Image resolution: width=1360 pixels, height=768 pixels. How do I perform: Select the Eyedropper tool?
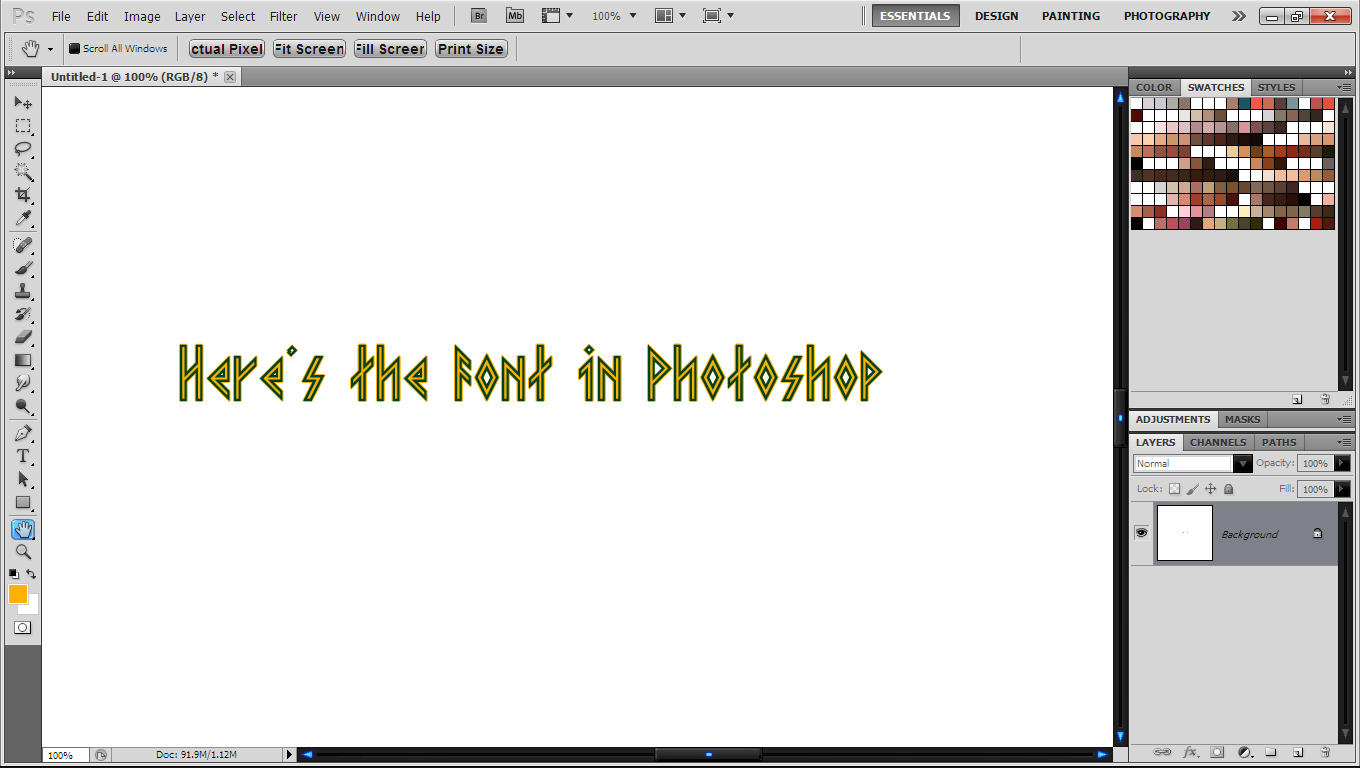22,218
